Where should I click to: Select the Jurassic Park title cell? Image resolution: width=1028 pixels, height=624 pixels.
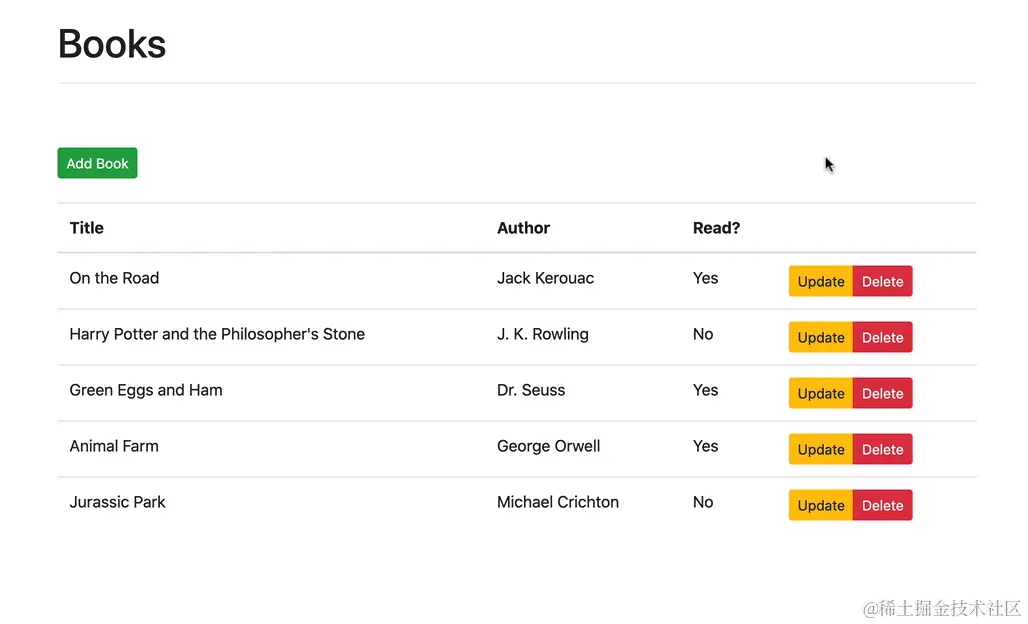point(117,502)
